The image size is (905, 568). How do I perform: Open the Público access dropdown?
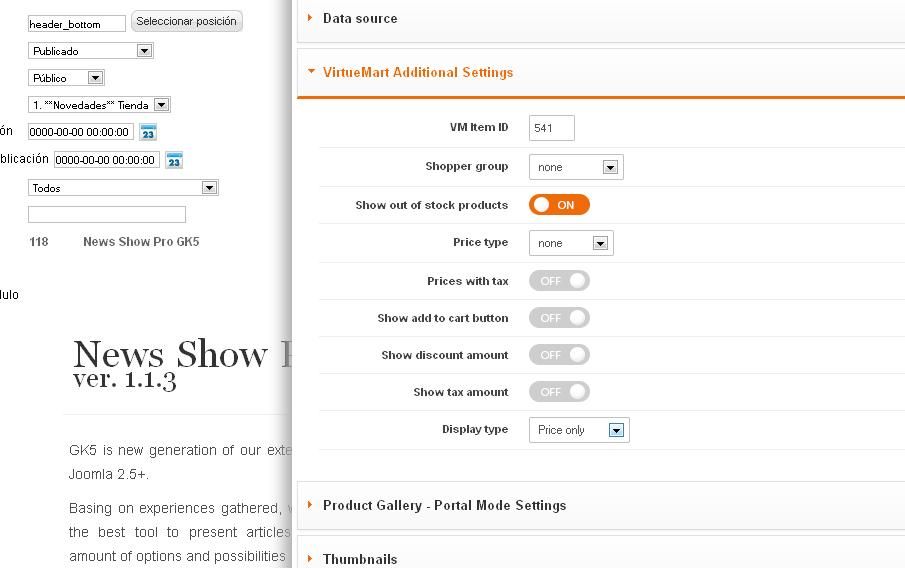tap(66, 78)
